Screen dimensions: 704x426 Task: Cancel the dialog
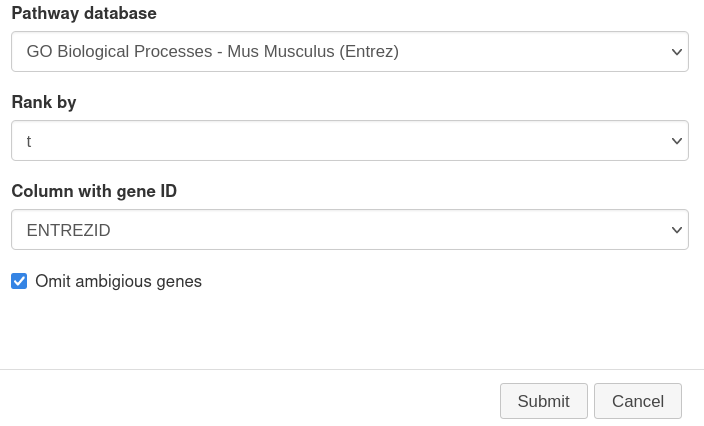tap(638, 401)
